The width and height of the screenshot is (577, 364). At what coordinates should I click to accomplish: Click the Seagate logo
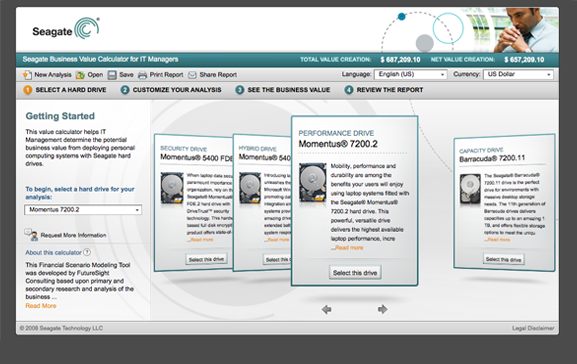(66, 28)
